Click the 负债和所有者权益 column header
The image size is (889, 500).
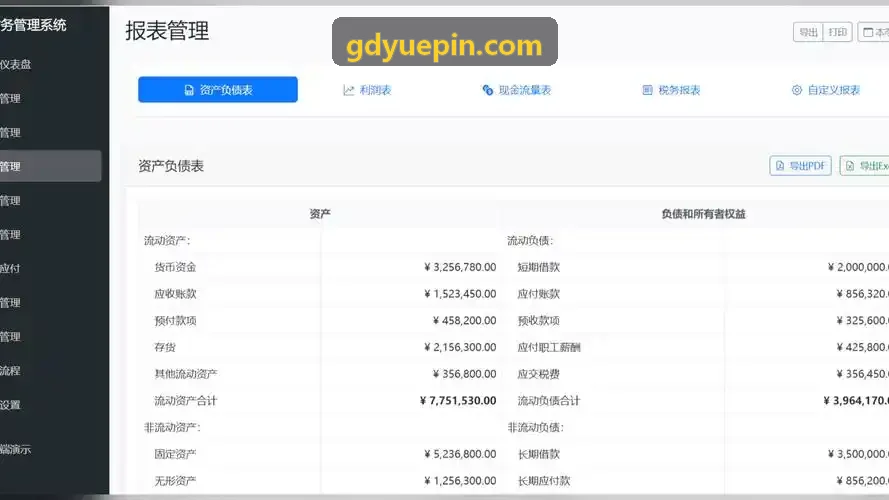(703, 214)
